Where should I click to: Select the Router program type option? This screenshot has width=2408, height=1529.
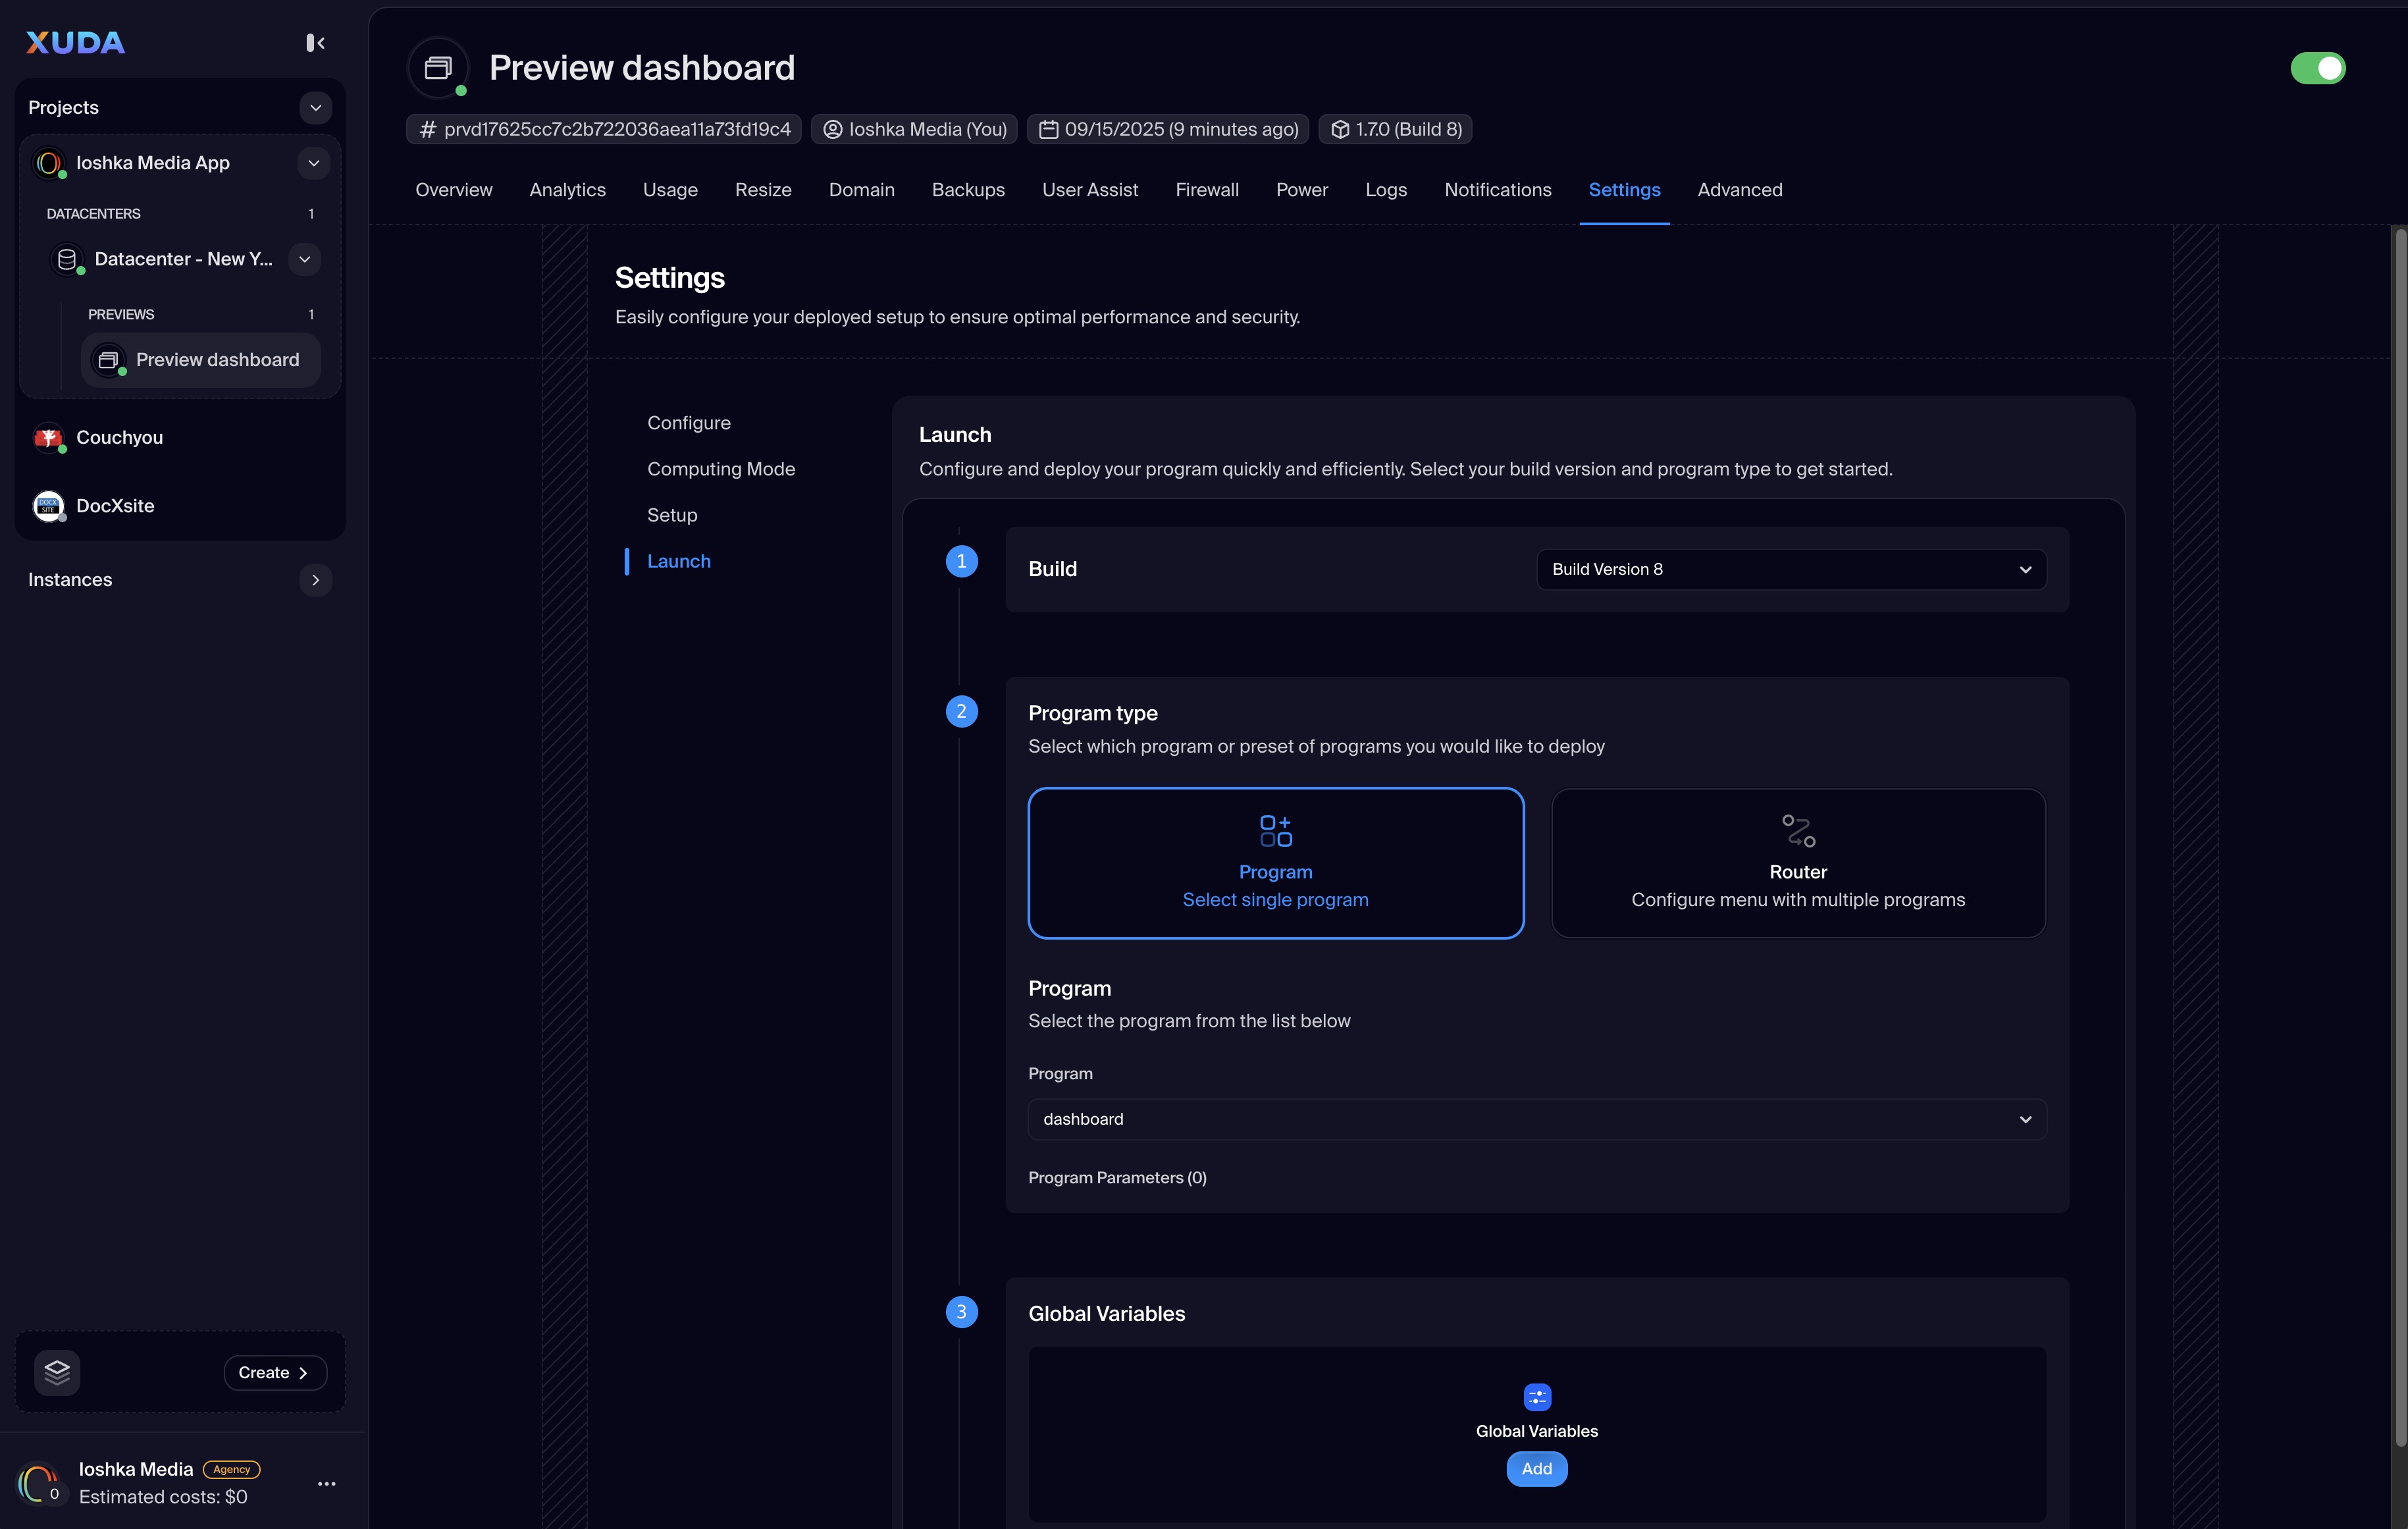click(1797, 862)
